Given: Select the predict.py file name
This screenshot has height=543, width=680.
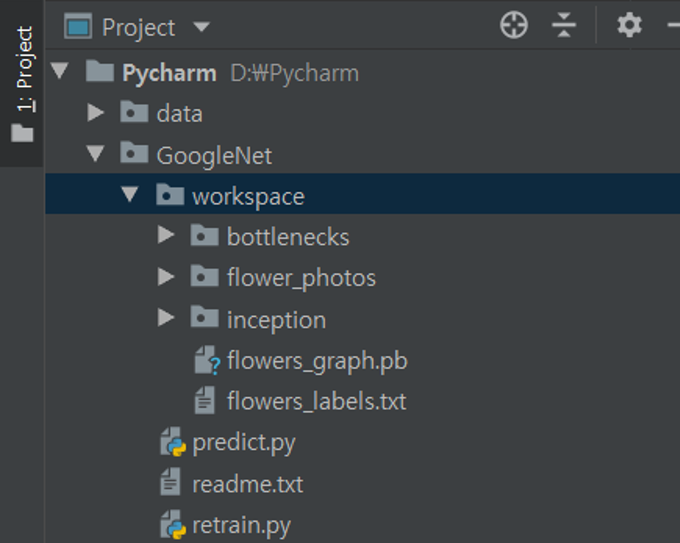Looking at the screenshot, I should (244, 444).
